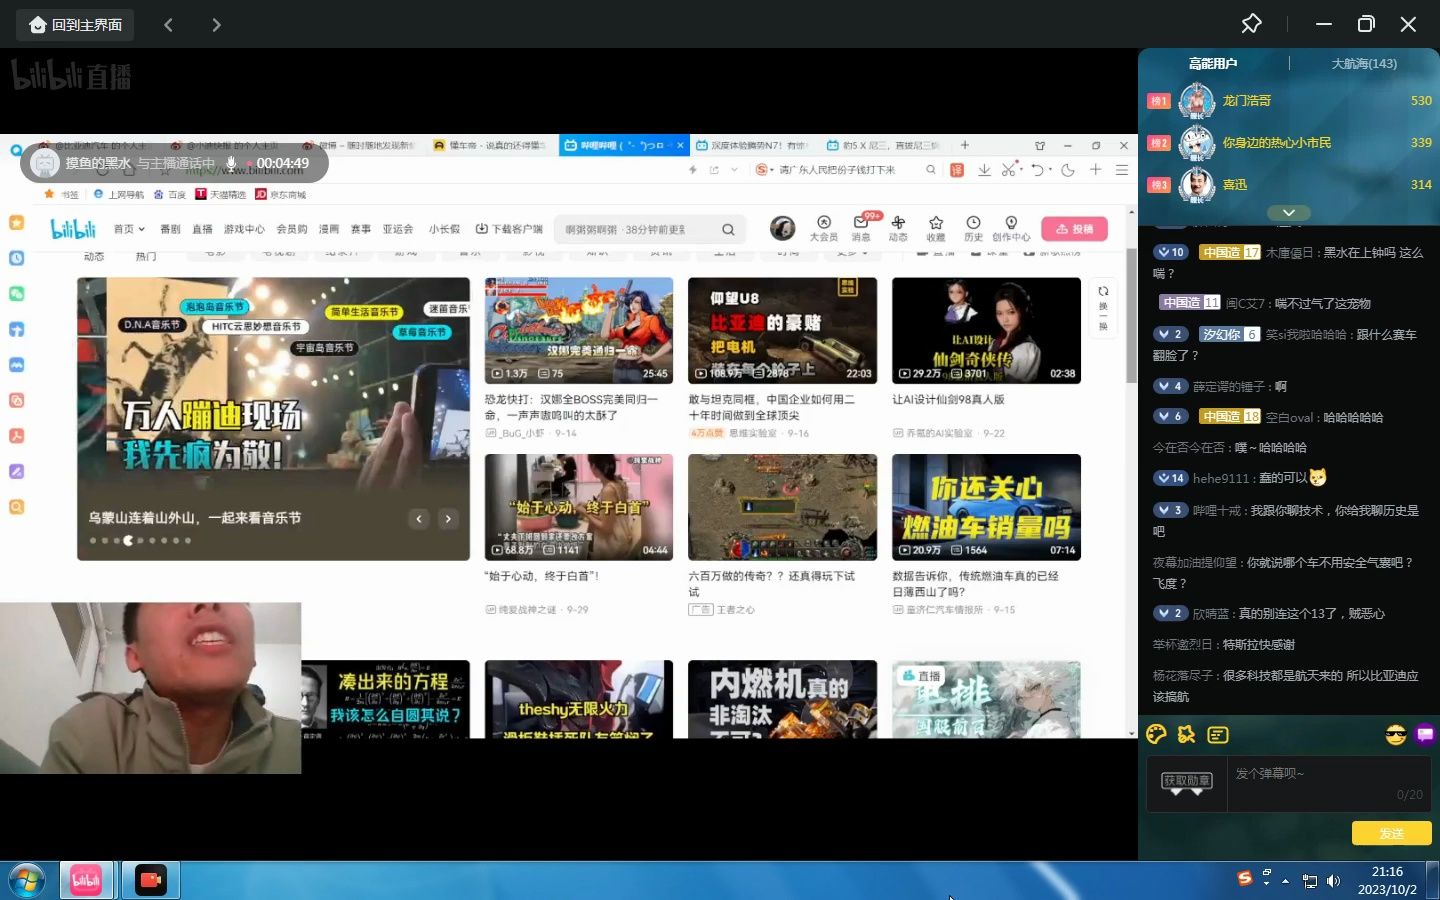The height and width of the screenshot is (900, 1440).
Task: Open the Windows Start button
Action: [27, 881]
